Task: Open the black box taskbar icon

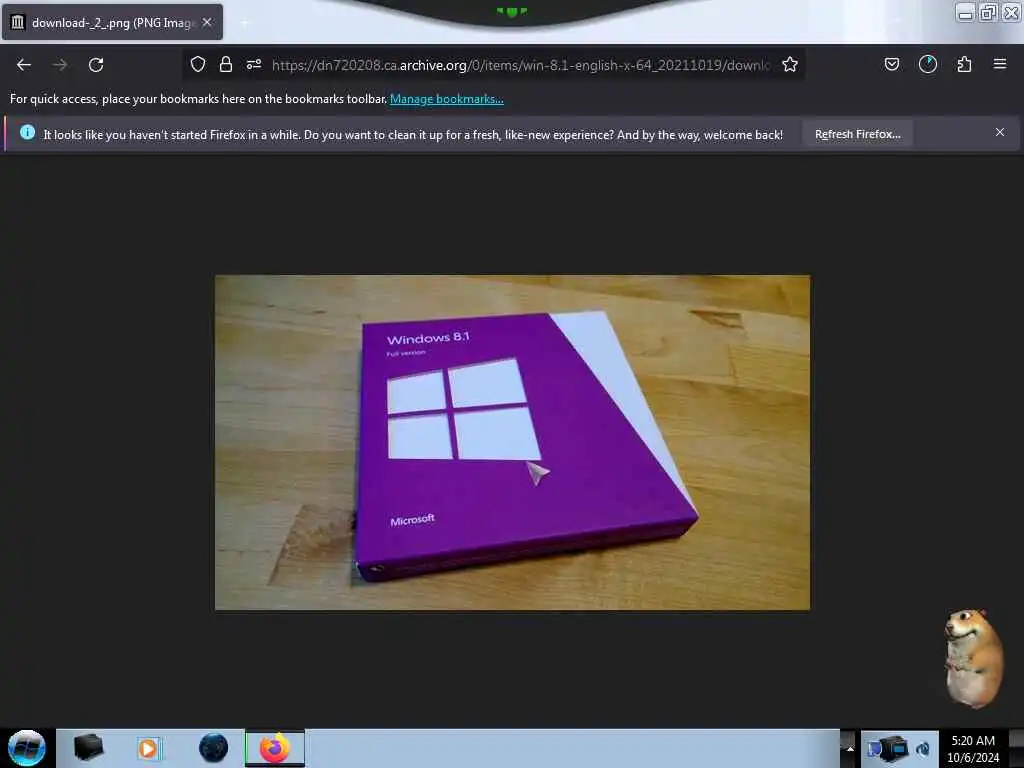Action: (88, 748)
